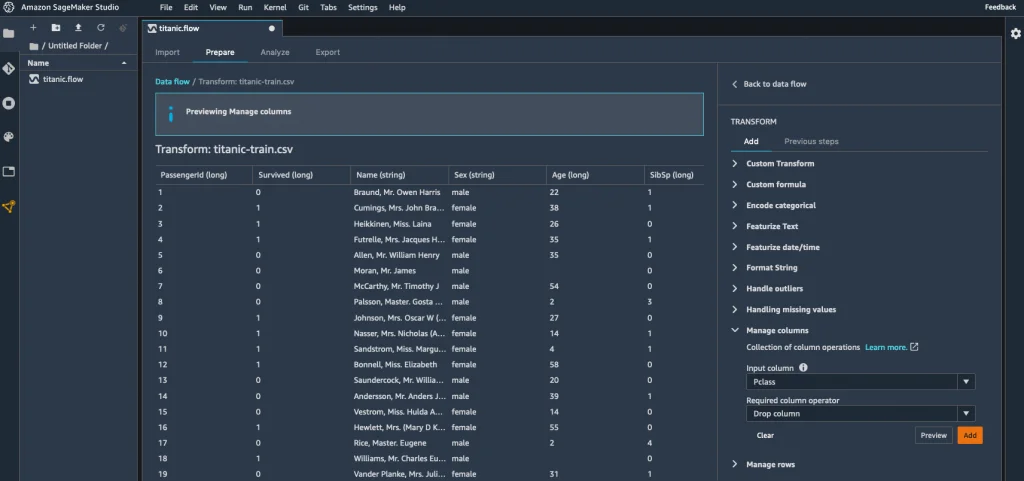Click the Git clone icon in file toolbar
Image resolution: width=1024 pixels, height=481 pixels.
click(x=123, y=27)
